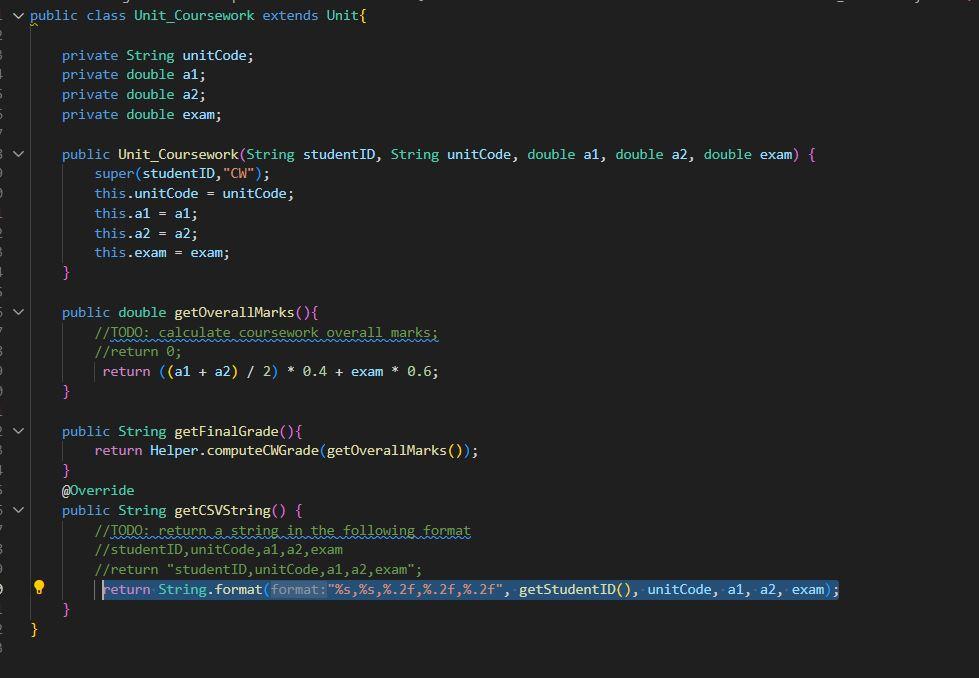The width and height of the screenshot is (979, 678).
Task: Click the "%s,%s,%.2f,%.2f,%.2f" format string
Action: pos(415,589)
